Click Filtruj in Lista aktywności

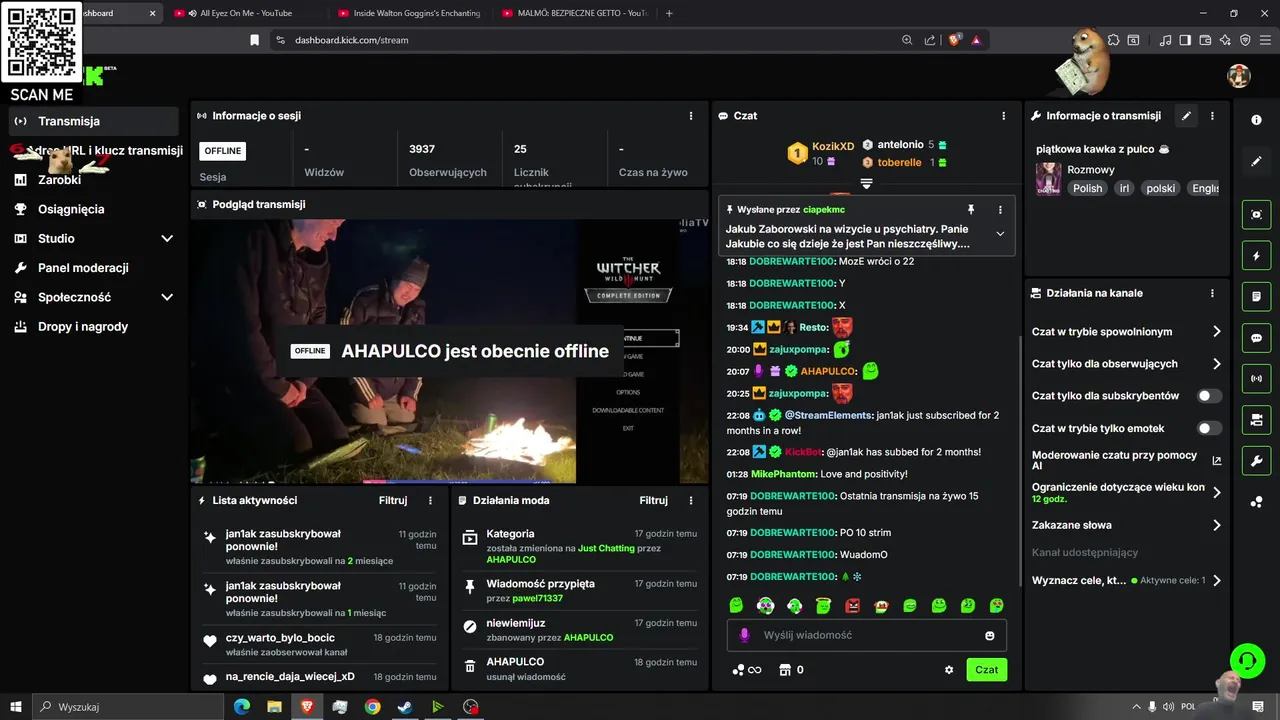point(393,500)
